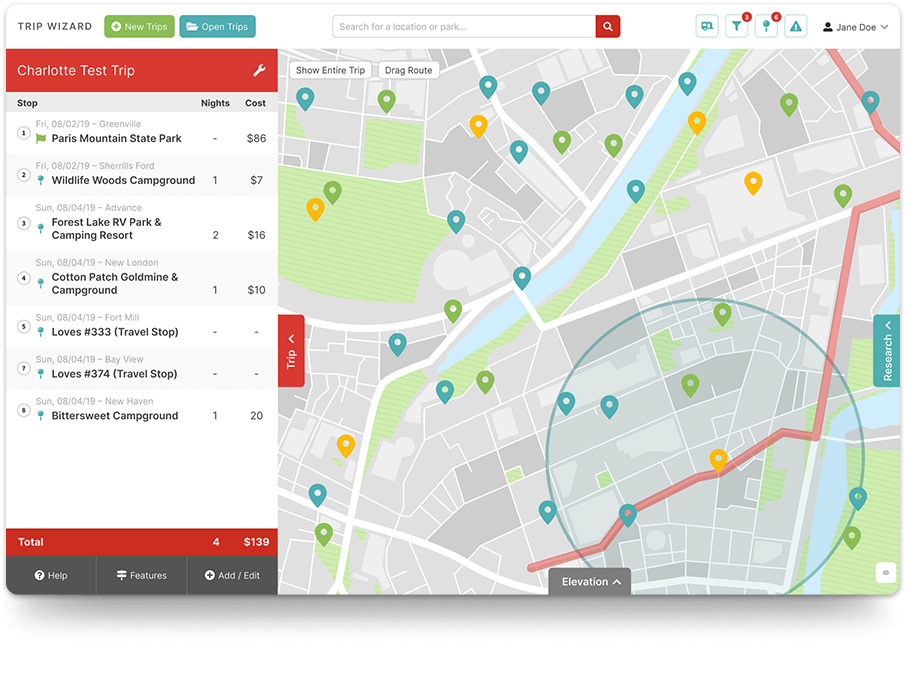
Task: Select Bittersweet Campground stop
Action: (x=142, y=410)
